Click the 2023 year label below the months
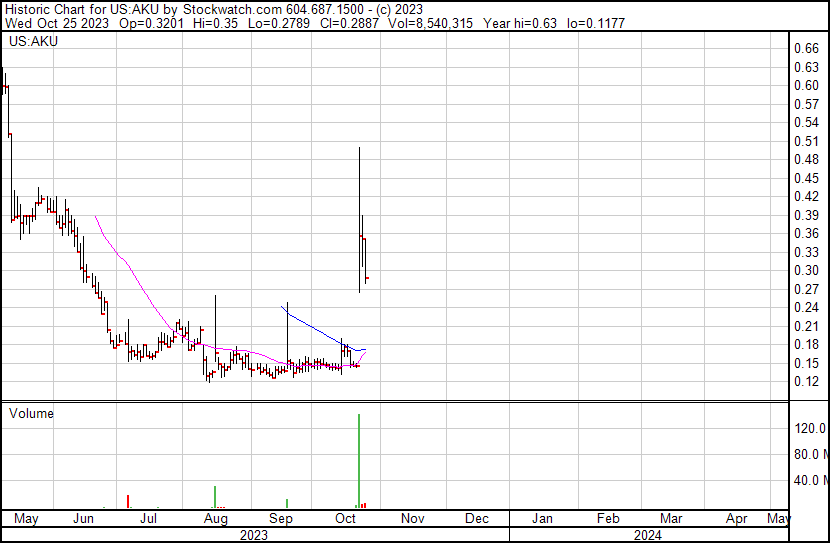The height and width of the screenshot is (543, 830). pyautogui.click(x=255, y=535)
